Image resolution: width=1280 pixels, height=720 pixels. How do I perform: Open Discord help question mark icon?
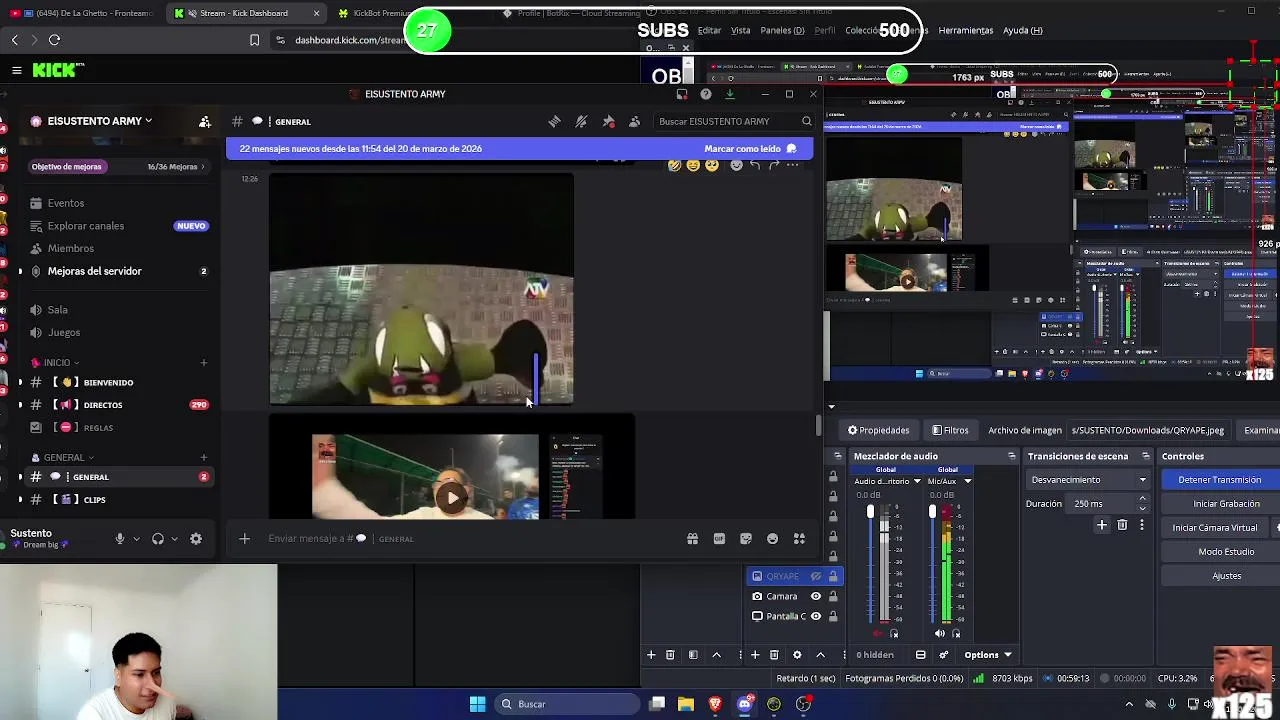click(706, 94)
